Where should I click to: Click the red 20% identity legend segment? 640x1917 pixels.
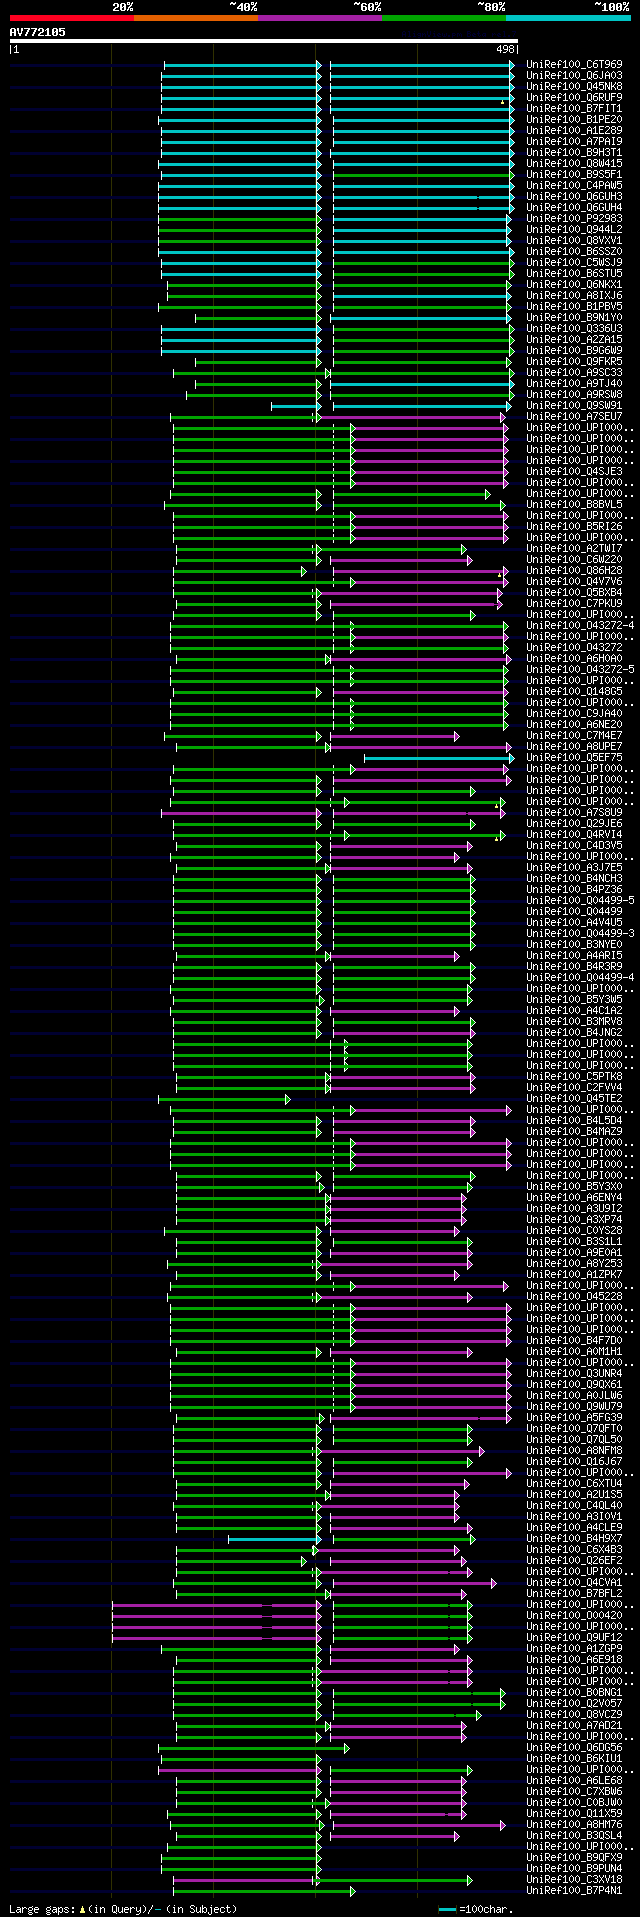click(x=72, y=18)
